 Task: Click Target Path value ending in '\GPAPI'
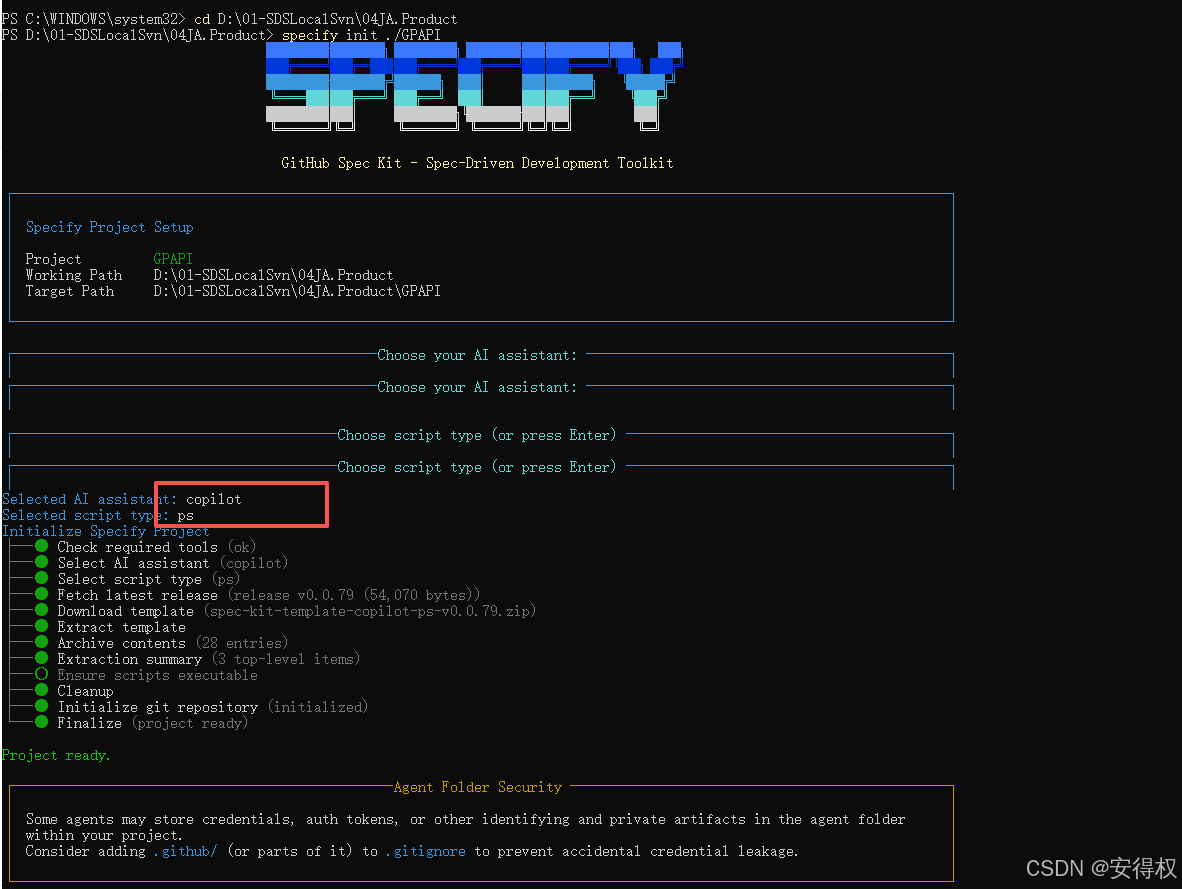point(297,291)
